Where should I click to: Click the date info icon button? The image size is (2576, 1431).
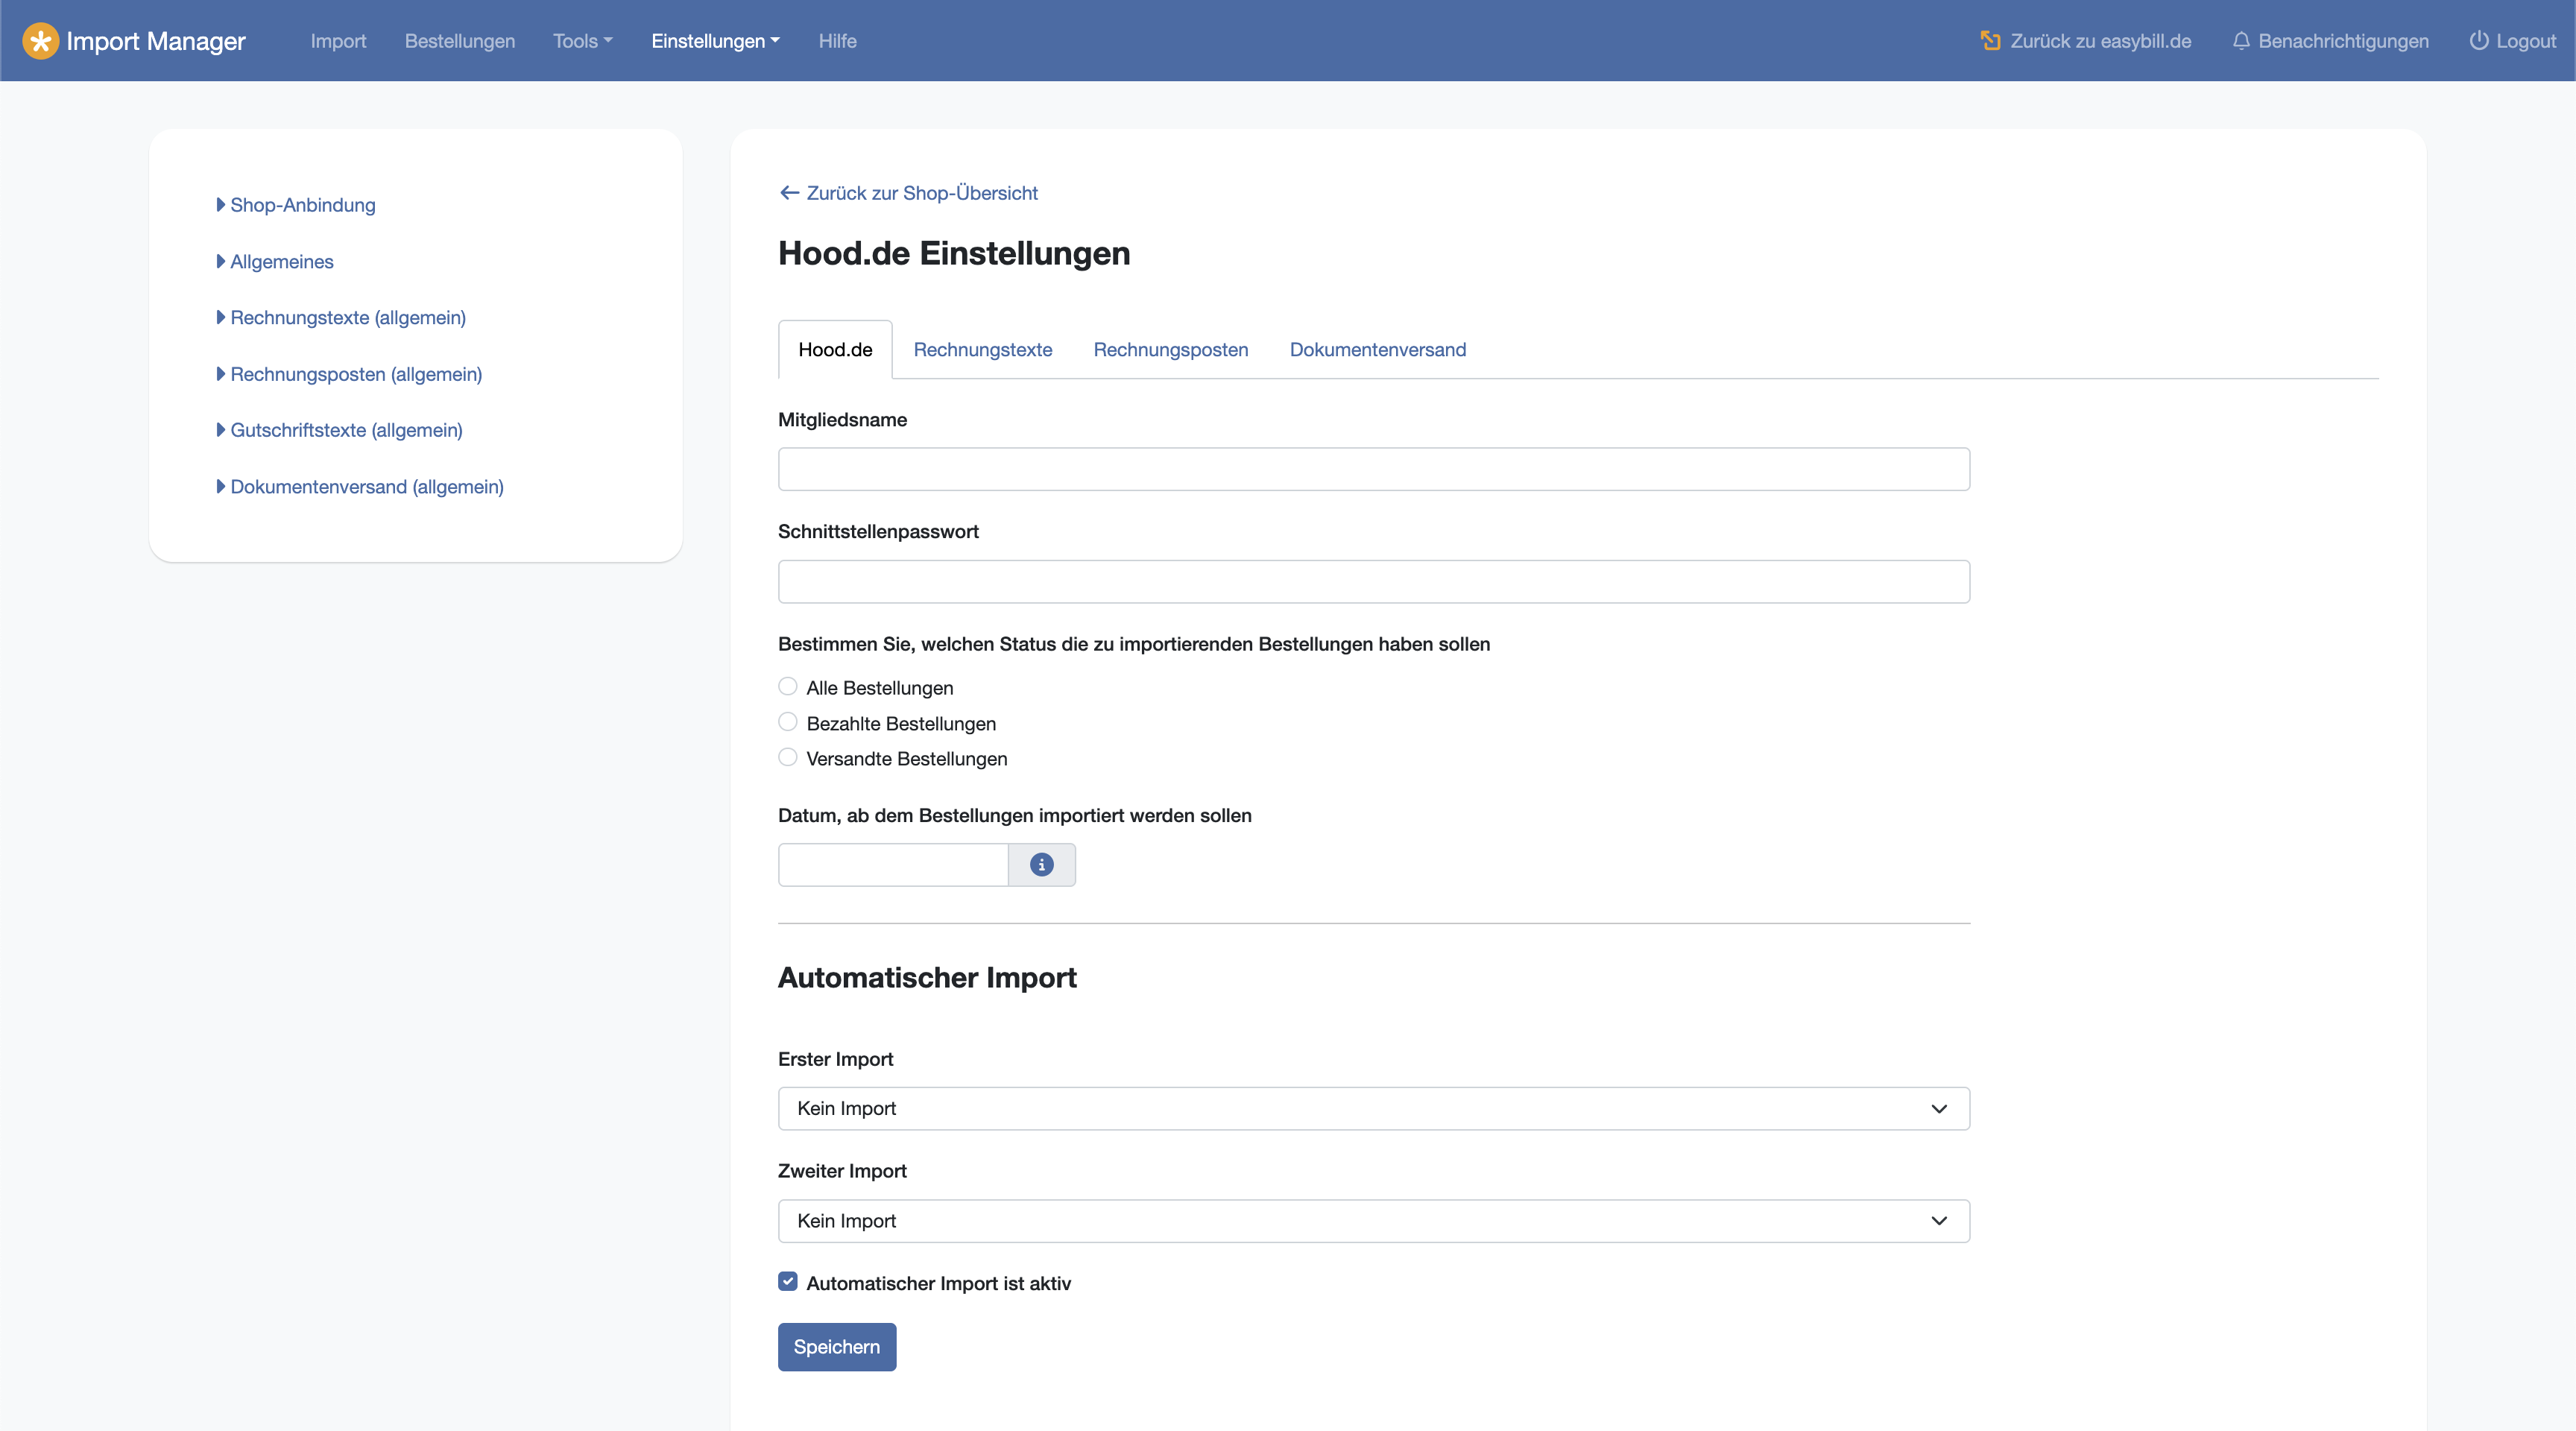click(x=1041, y=865)
